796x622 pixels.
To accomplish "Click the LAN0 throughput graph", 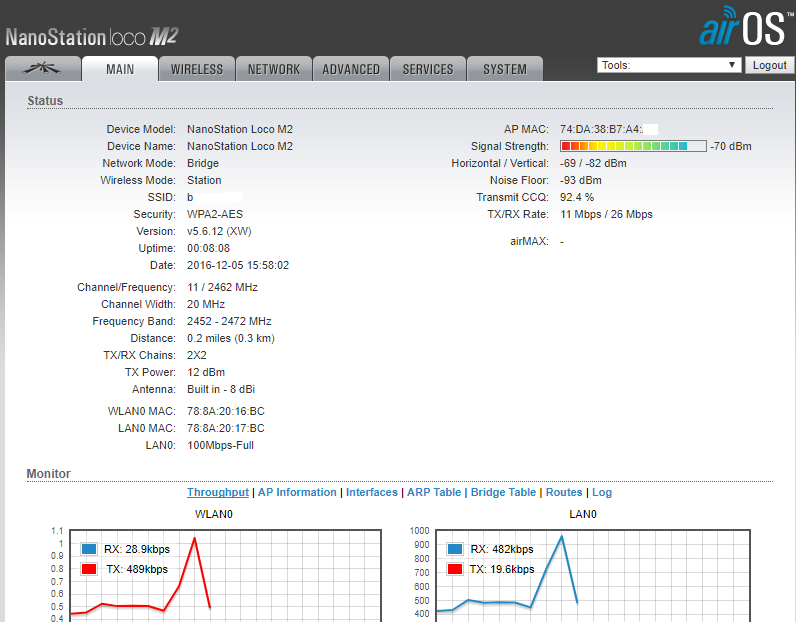I will [x=593, y=576].
